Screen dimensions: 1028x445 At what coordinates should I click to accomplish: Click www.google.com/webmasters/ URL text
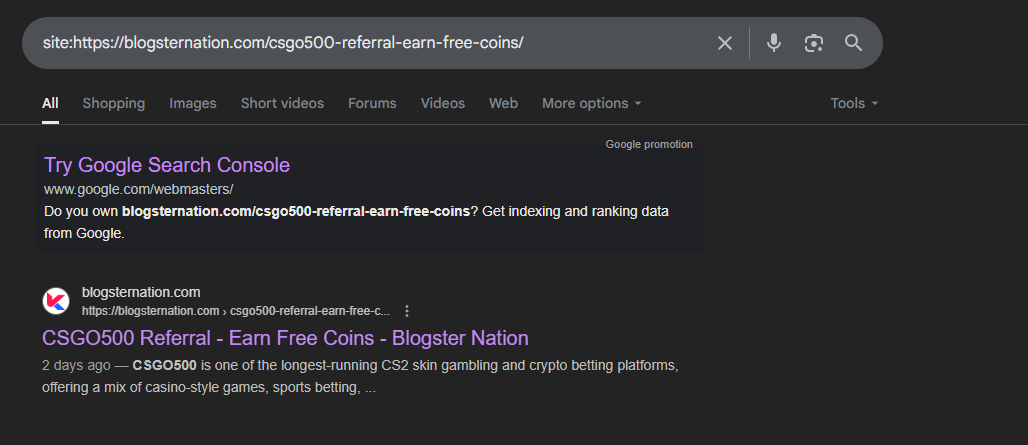(x=138, y=189)
